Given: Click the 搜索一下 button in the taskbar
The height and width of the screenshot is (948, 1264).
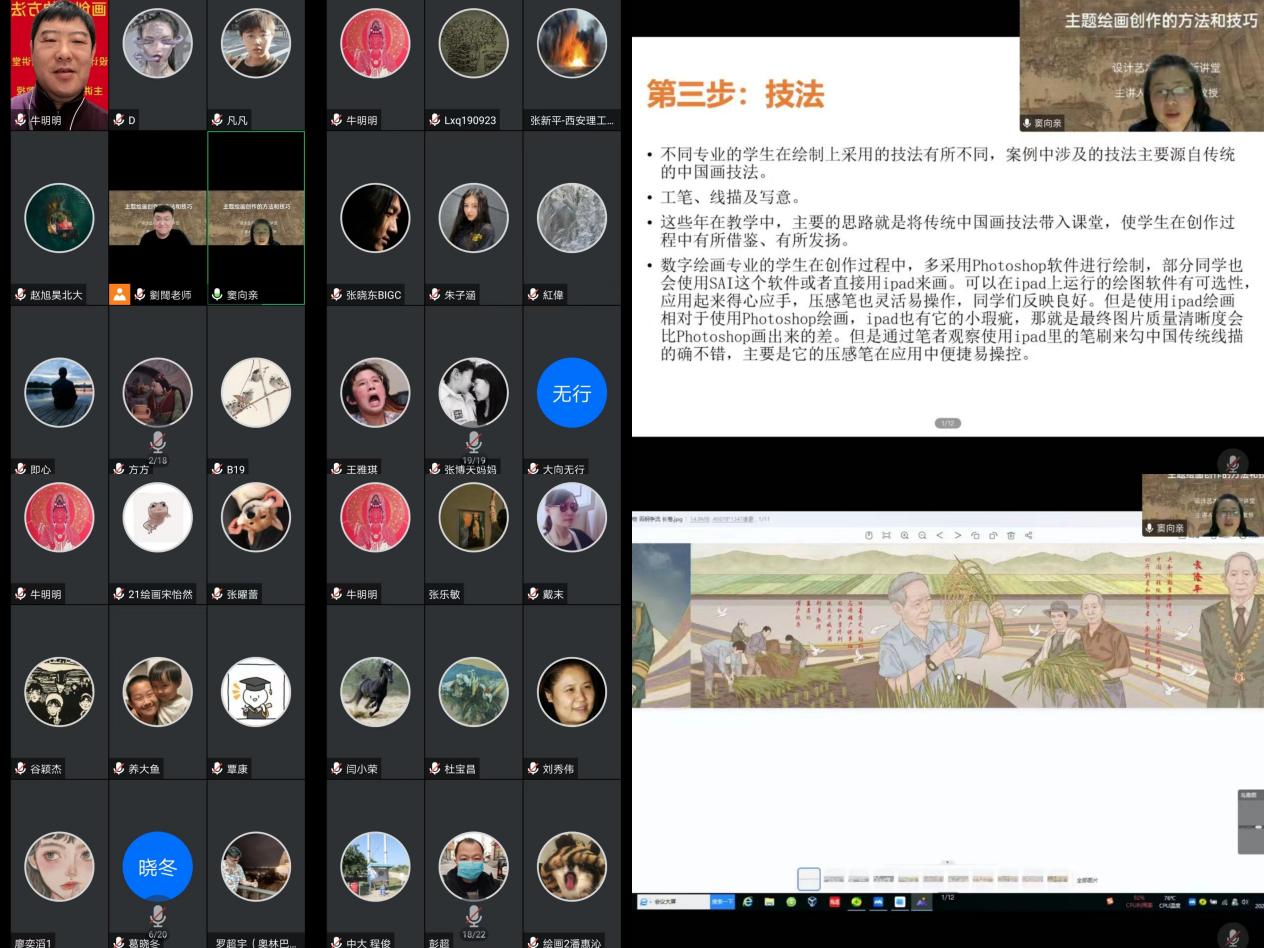Looking at the screenshot, I should click(x=722, y=902).
